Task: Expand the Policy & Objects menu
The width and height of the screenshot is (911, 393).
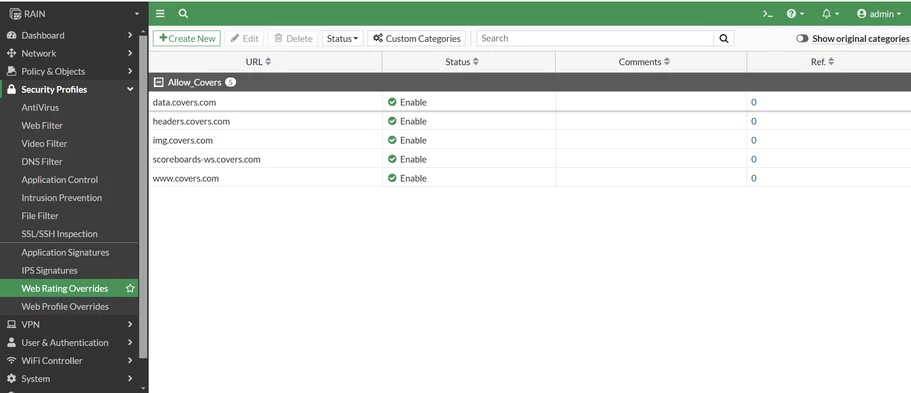Action: point(69,71)
